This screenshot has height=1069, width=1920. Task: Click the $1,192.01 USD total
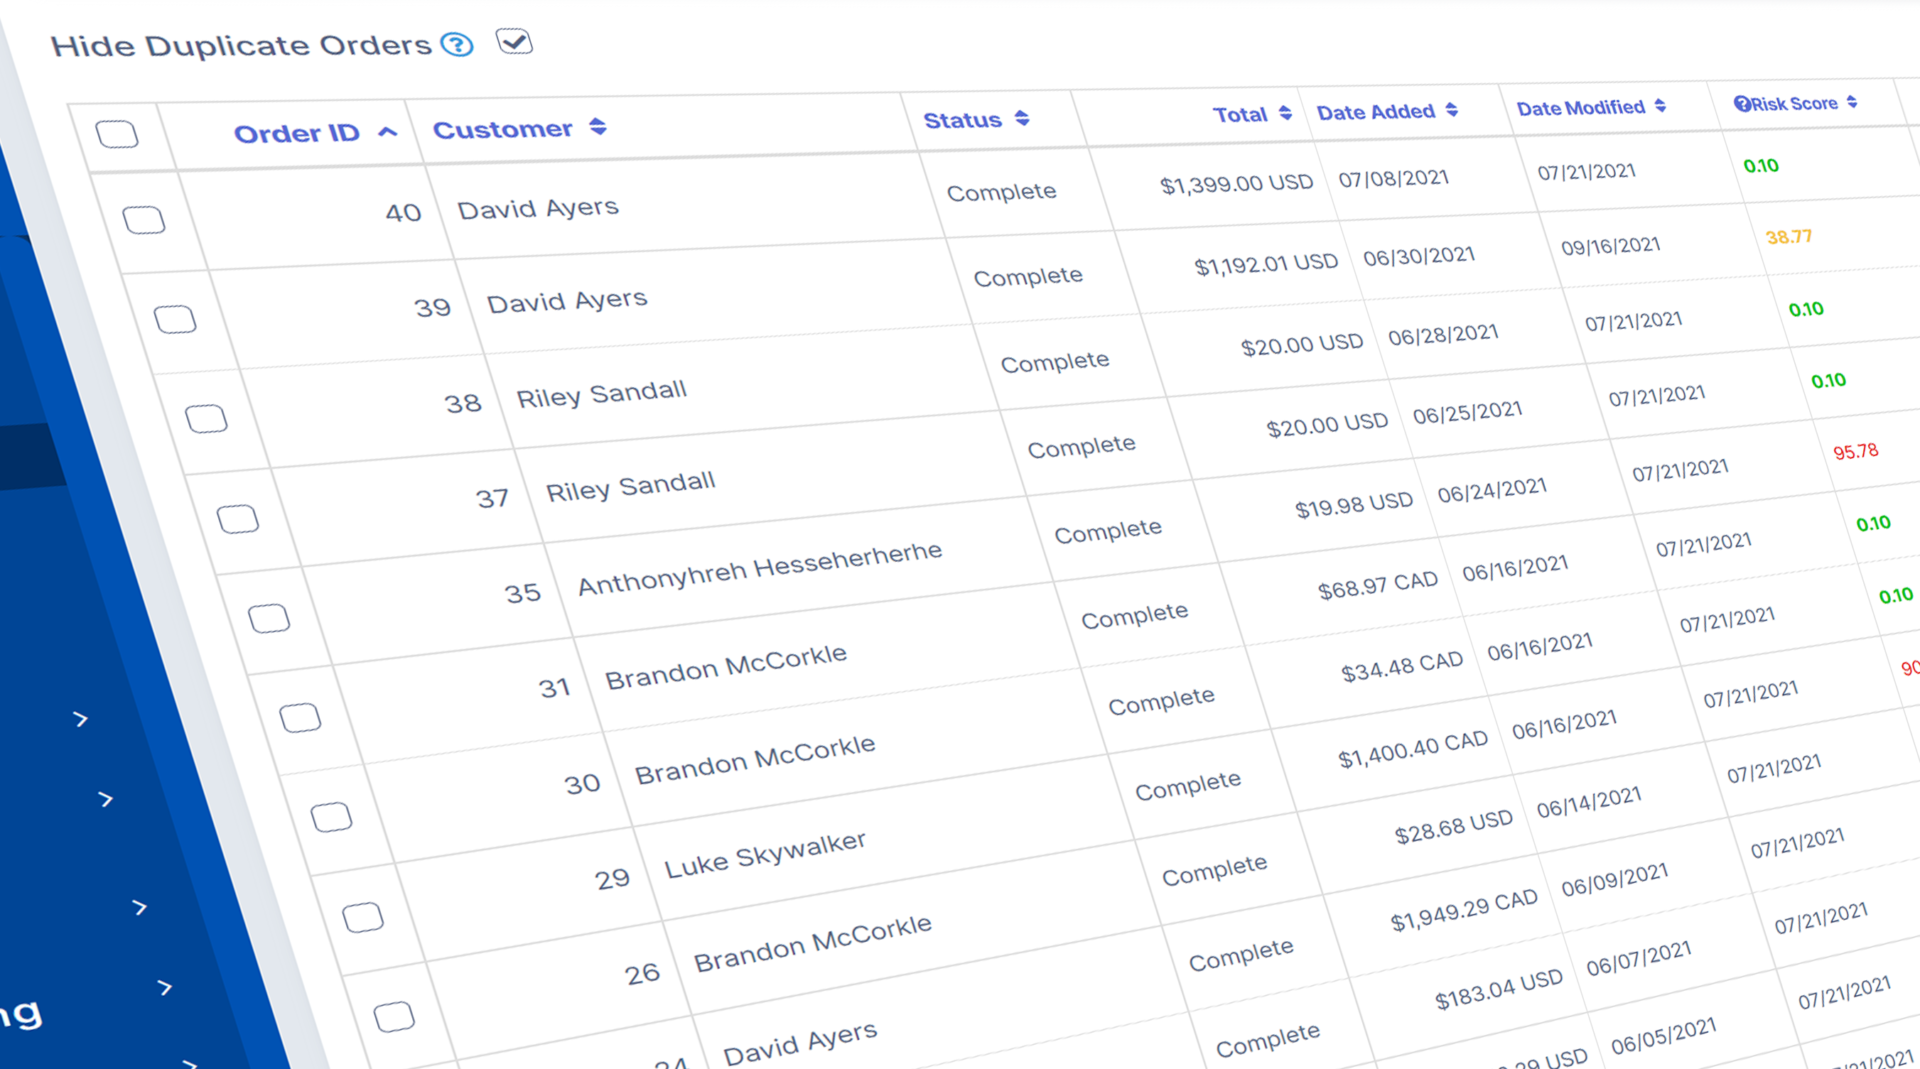[x=1266, y=264]
